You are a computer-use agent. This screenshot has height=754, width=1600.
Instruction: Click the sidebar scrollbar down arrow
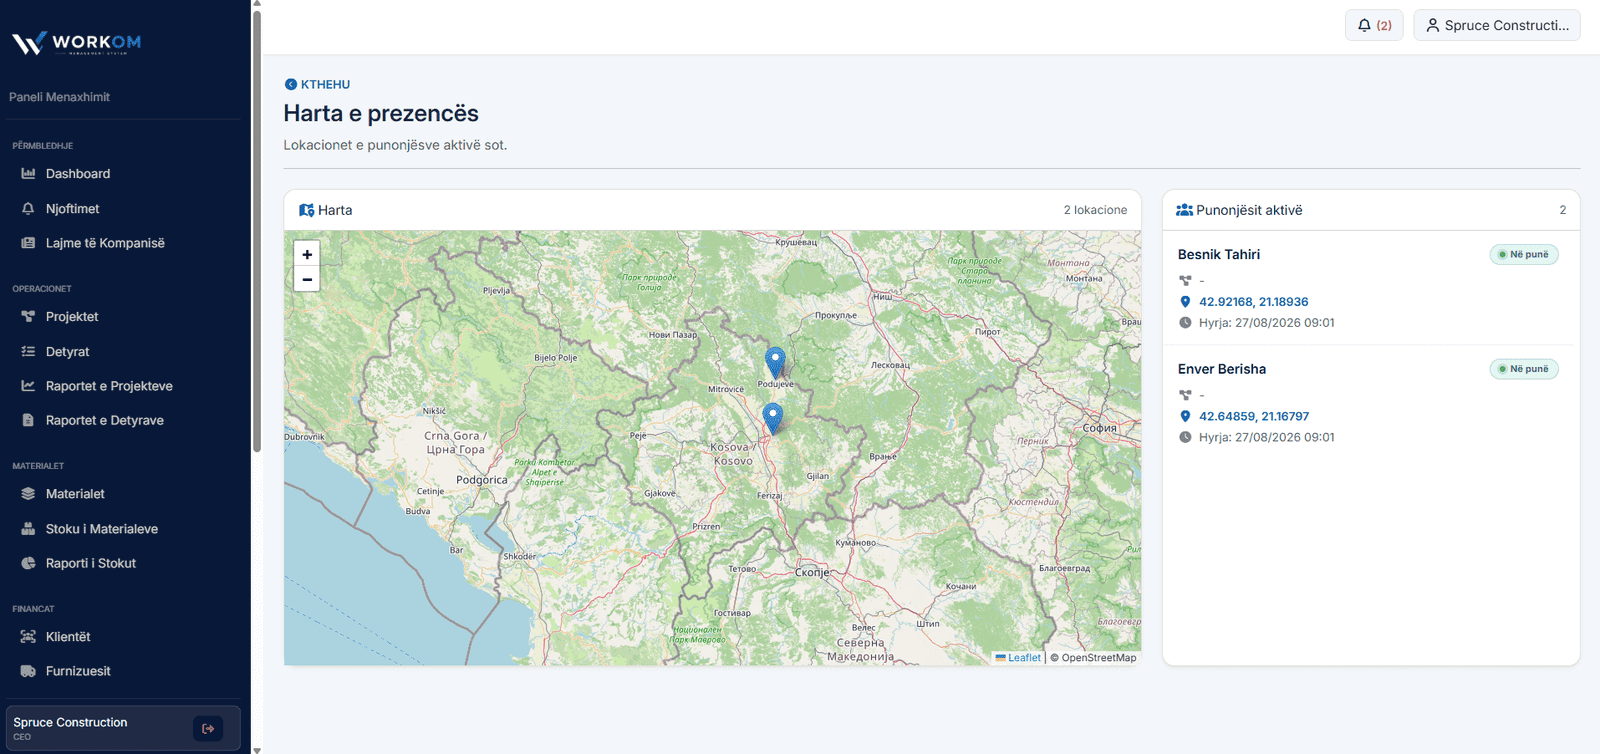pyautogui.click(x=257, y=749)
